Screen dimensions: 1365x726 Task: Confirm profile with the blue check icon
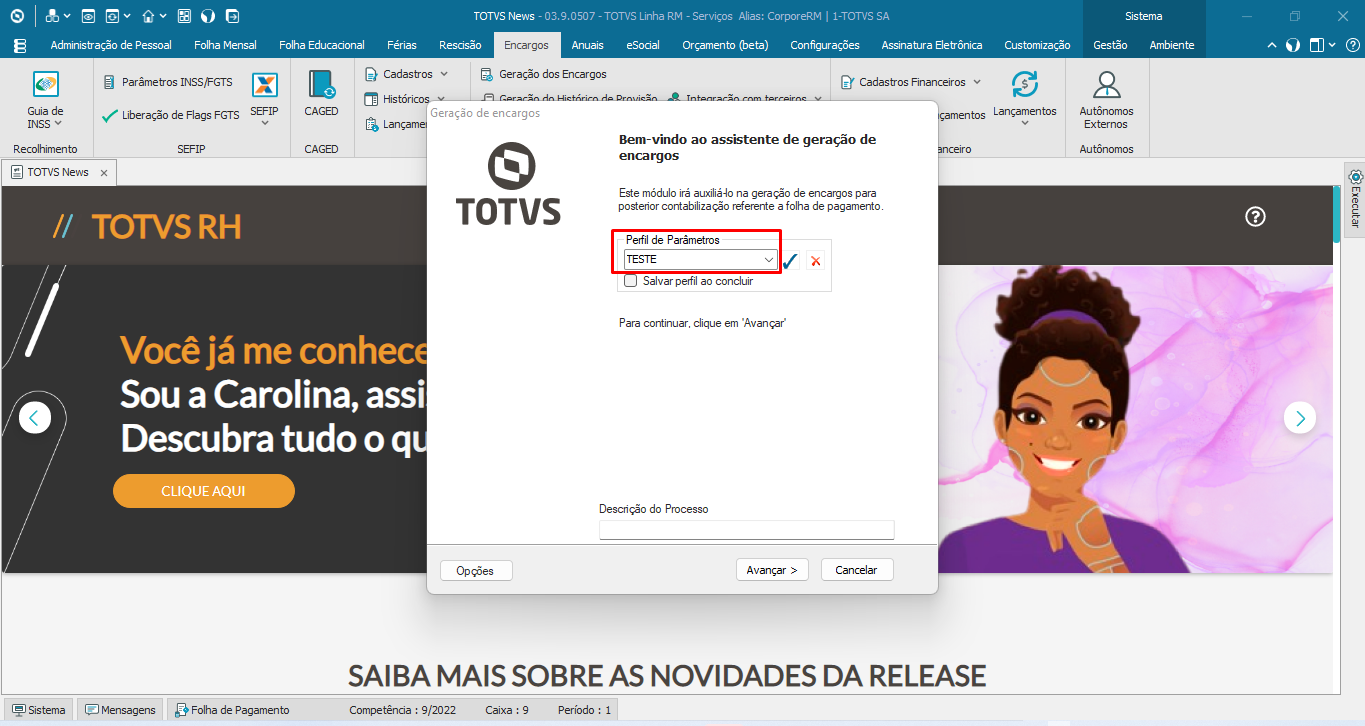click(790, 261)
